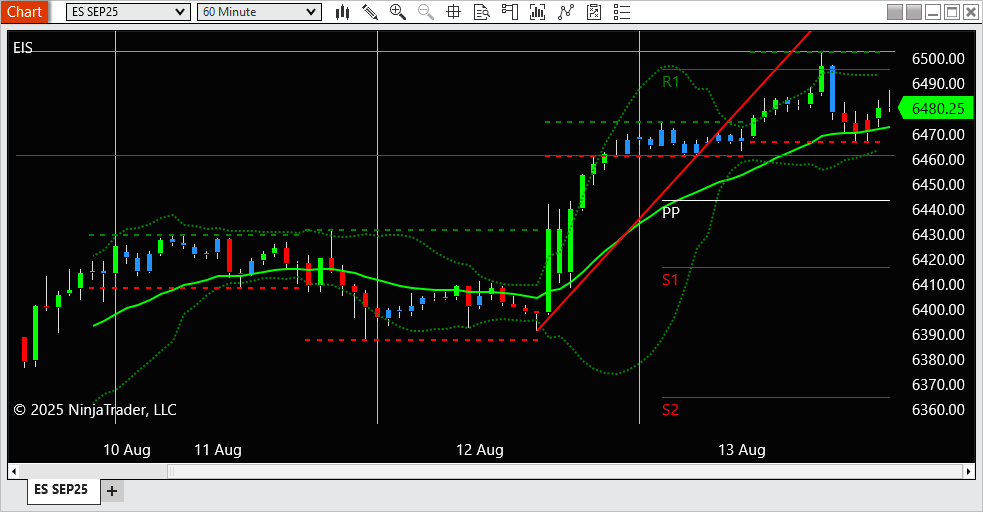Open the Chart Trader icon
This screenshot has width=983, height=512.
510,12
